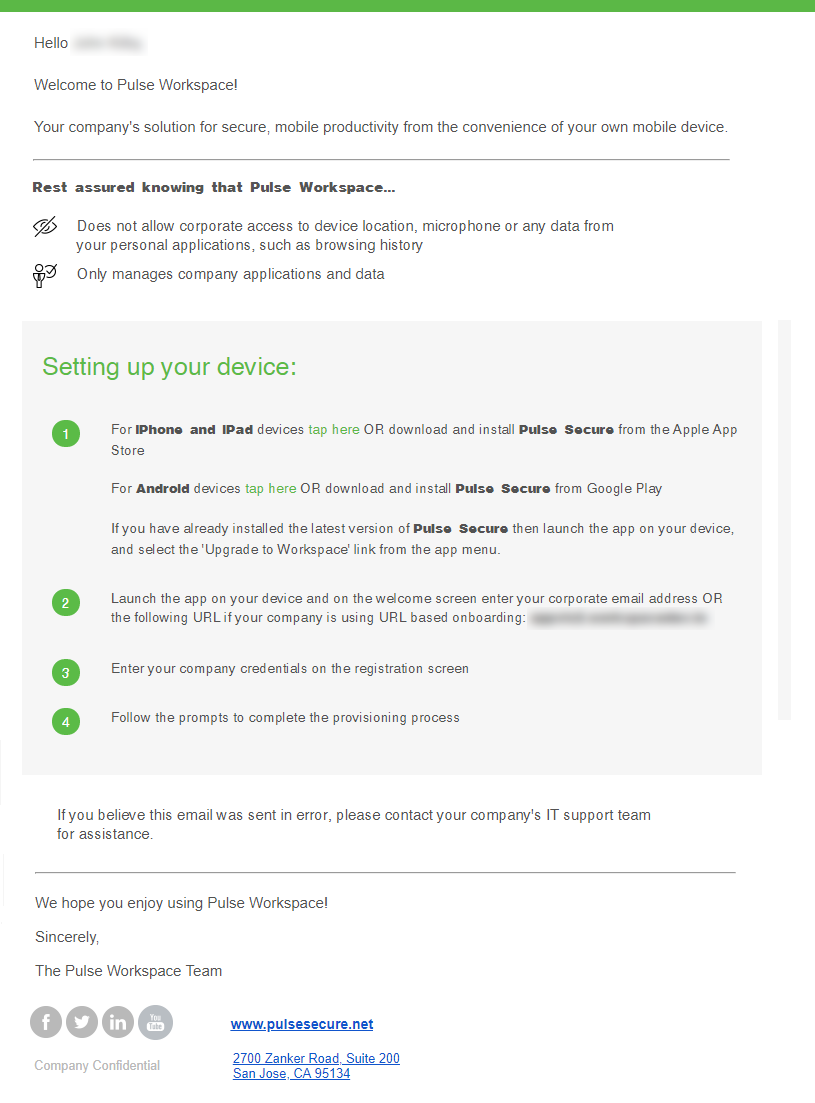The width and height of the screenshot is (815, 1103).
Task: Click the managed apps person icon
Action: coord(44,275)
